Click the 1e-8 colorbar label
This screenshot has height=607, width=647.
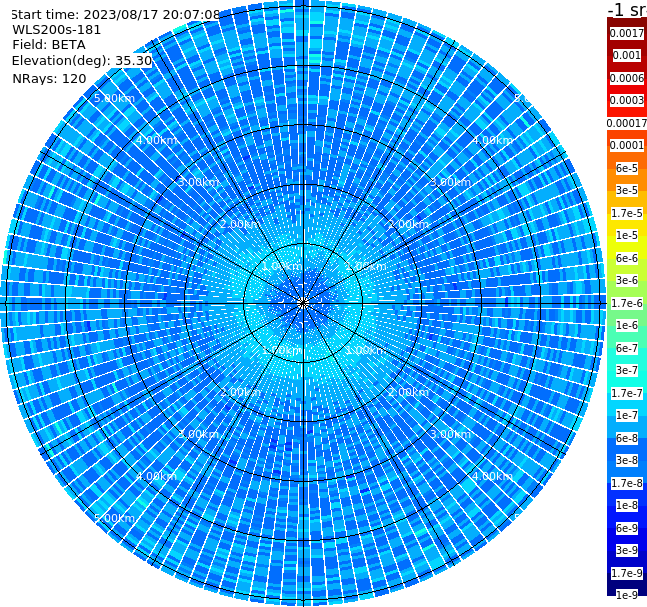click(627, 505)
